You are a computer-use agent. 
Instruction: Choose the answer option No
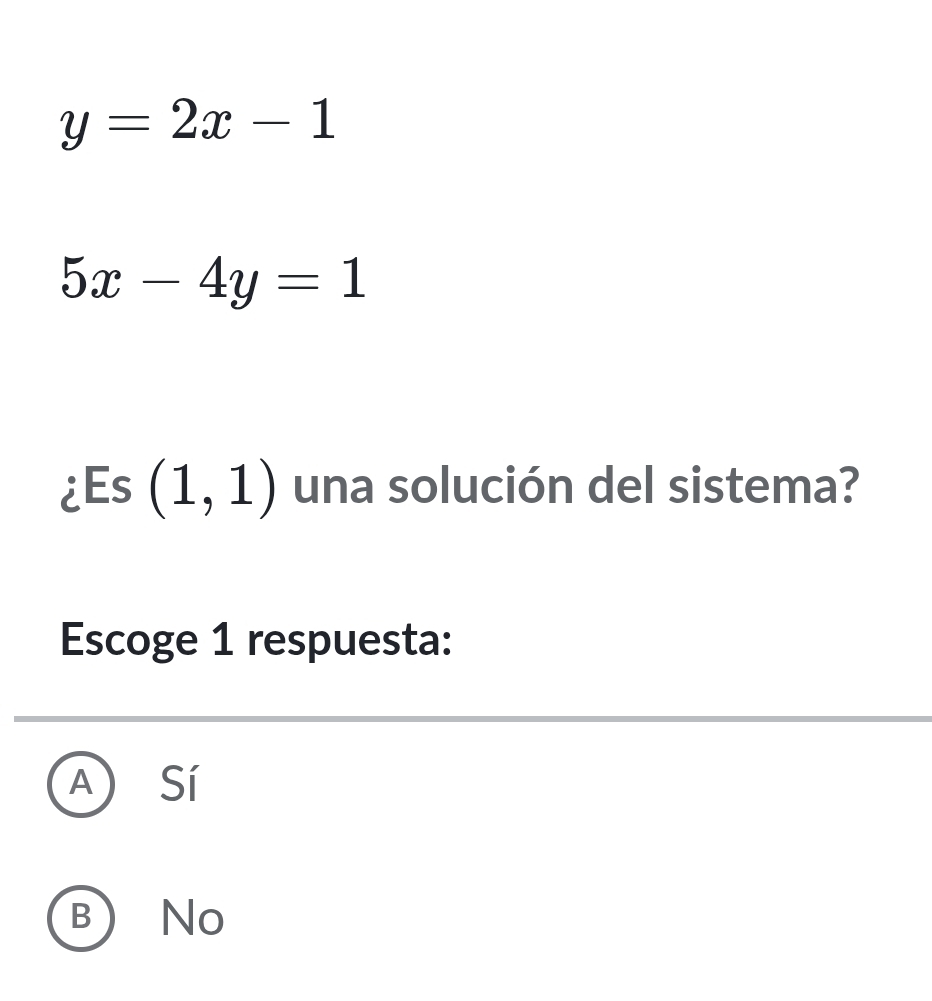tap(190, 919)
